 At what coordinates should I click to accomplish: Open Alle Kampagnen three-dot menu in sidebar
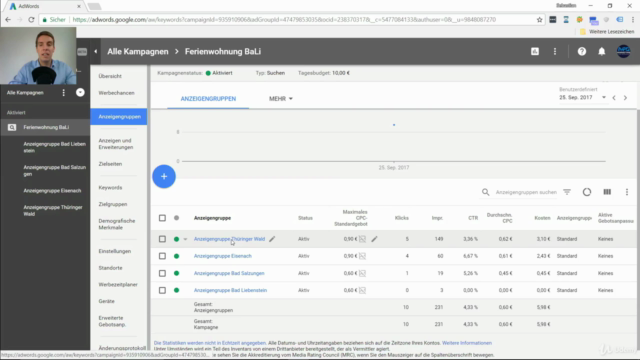63,93
